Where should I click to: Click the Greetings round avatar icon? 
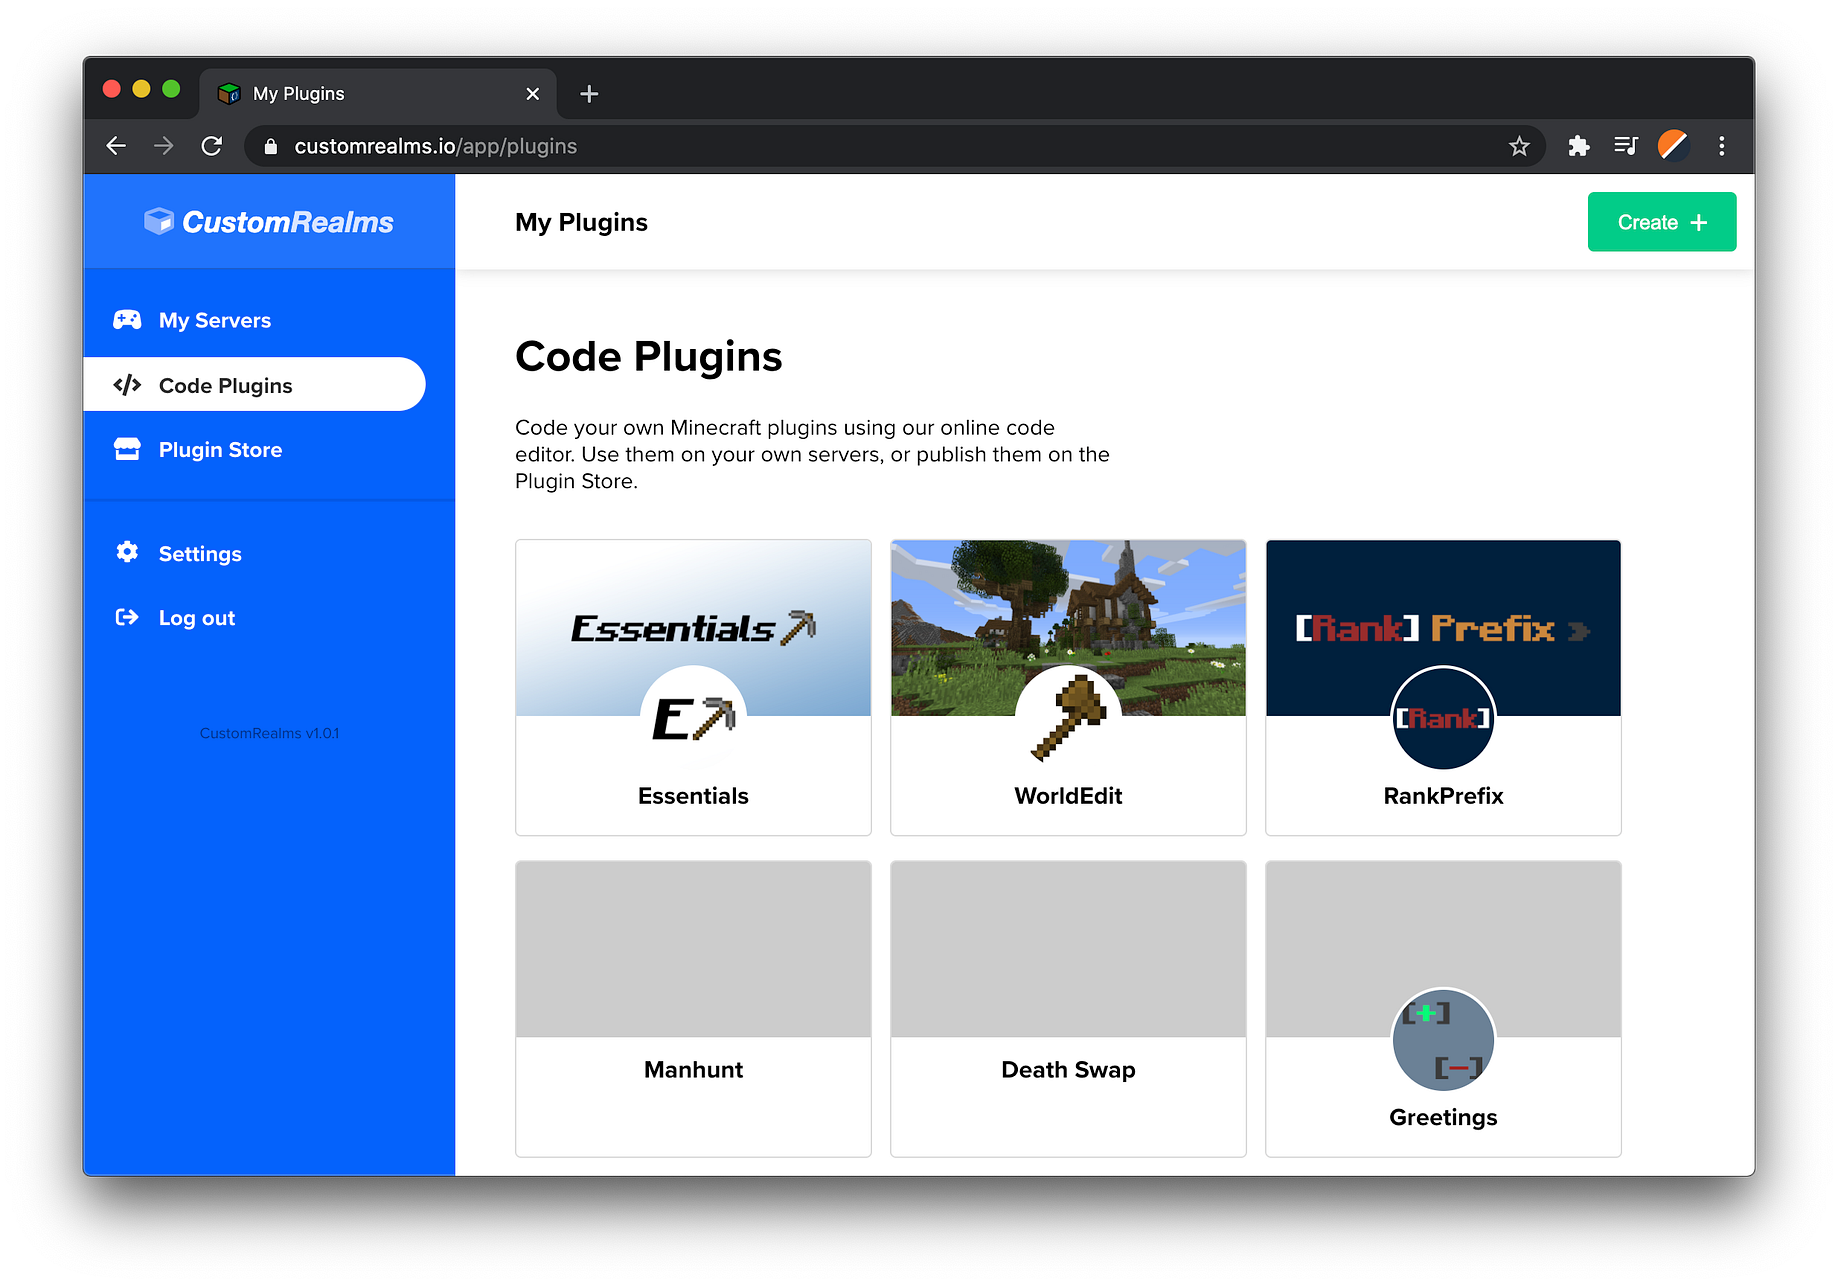click(x=1443, y=1039)
